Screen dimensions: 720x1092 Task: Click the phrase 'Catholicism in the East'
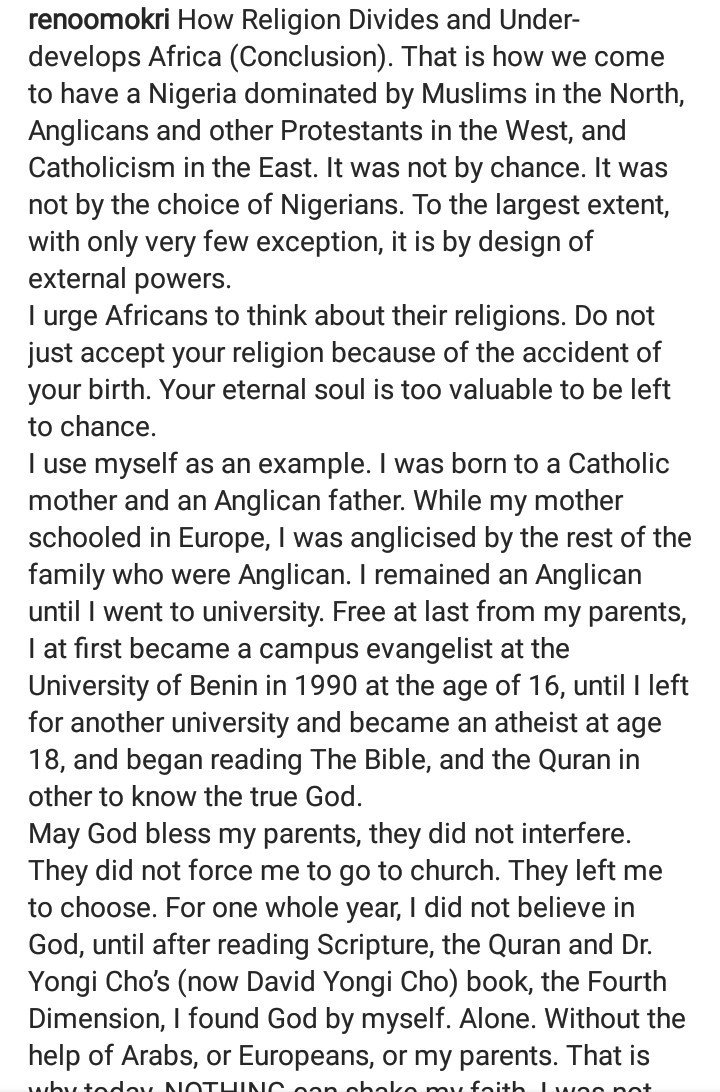tap(170, 168)
